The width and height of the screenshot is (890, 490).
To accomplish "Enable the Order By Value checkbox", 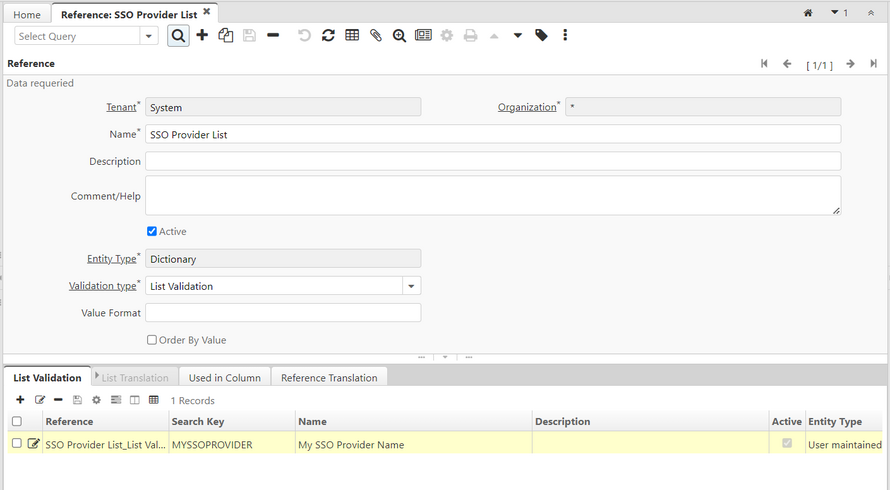I will point(152,340).
